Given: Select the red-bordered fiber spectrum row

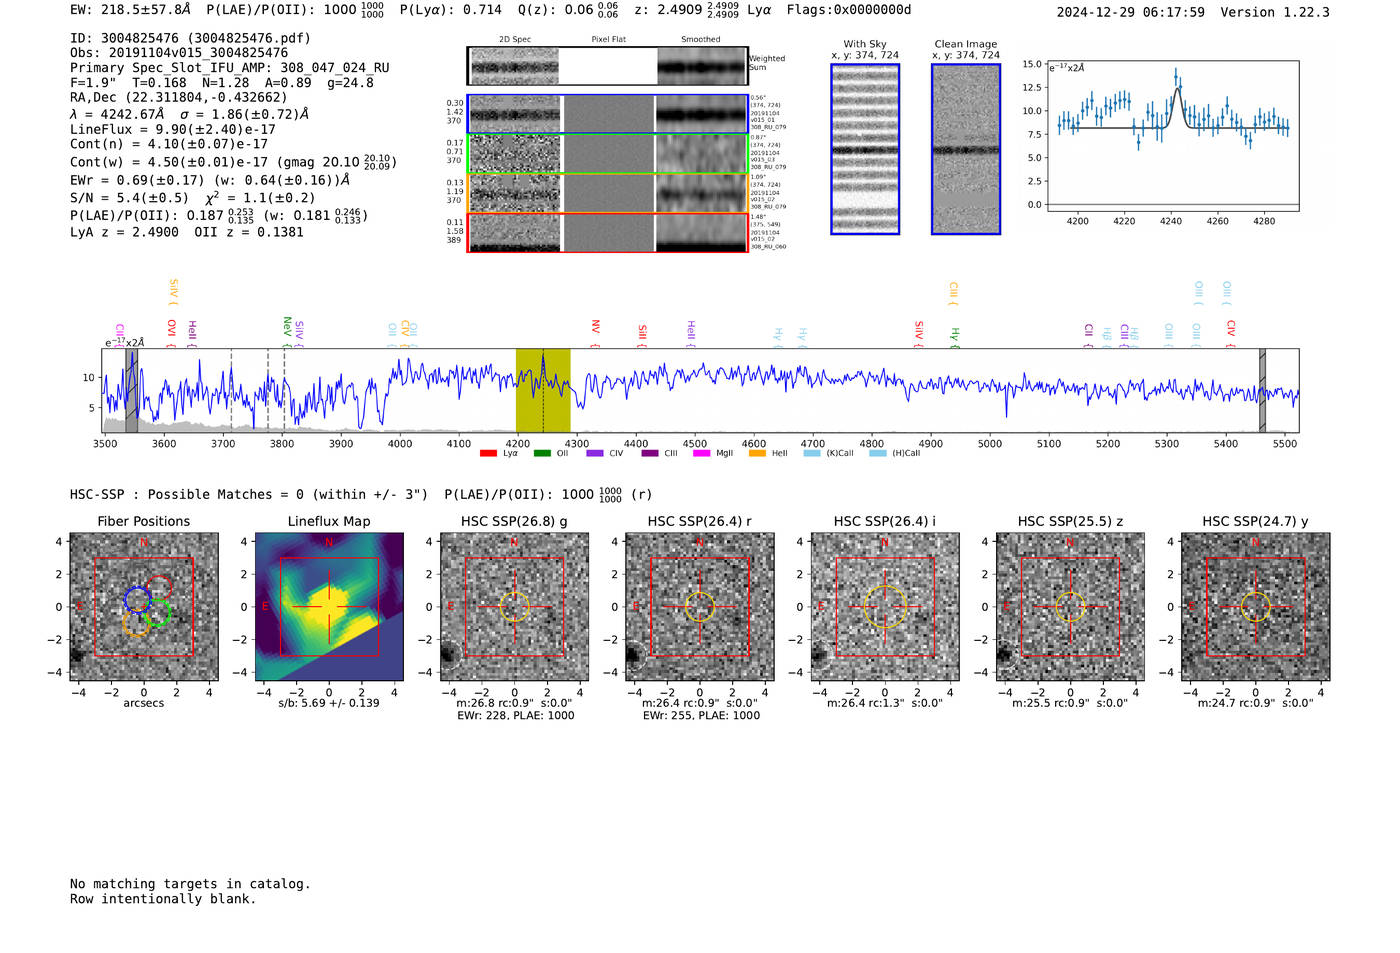Looking at the screenshot, I should pos(608,232).
